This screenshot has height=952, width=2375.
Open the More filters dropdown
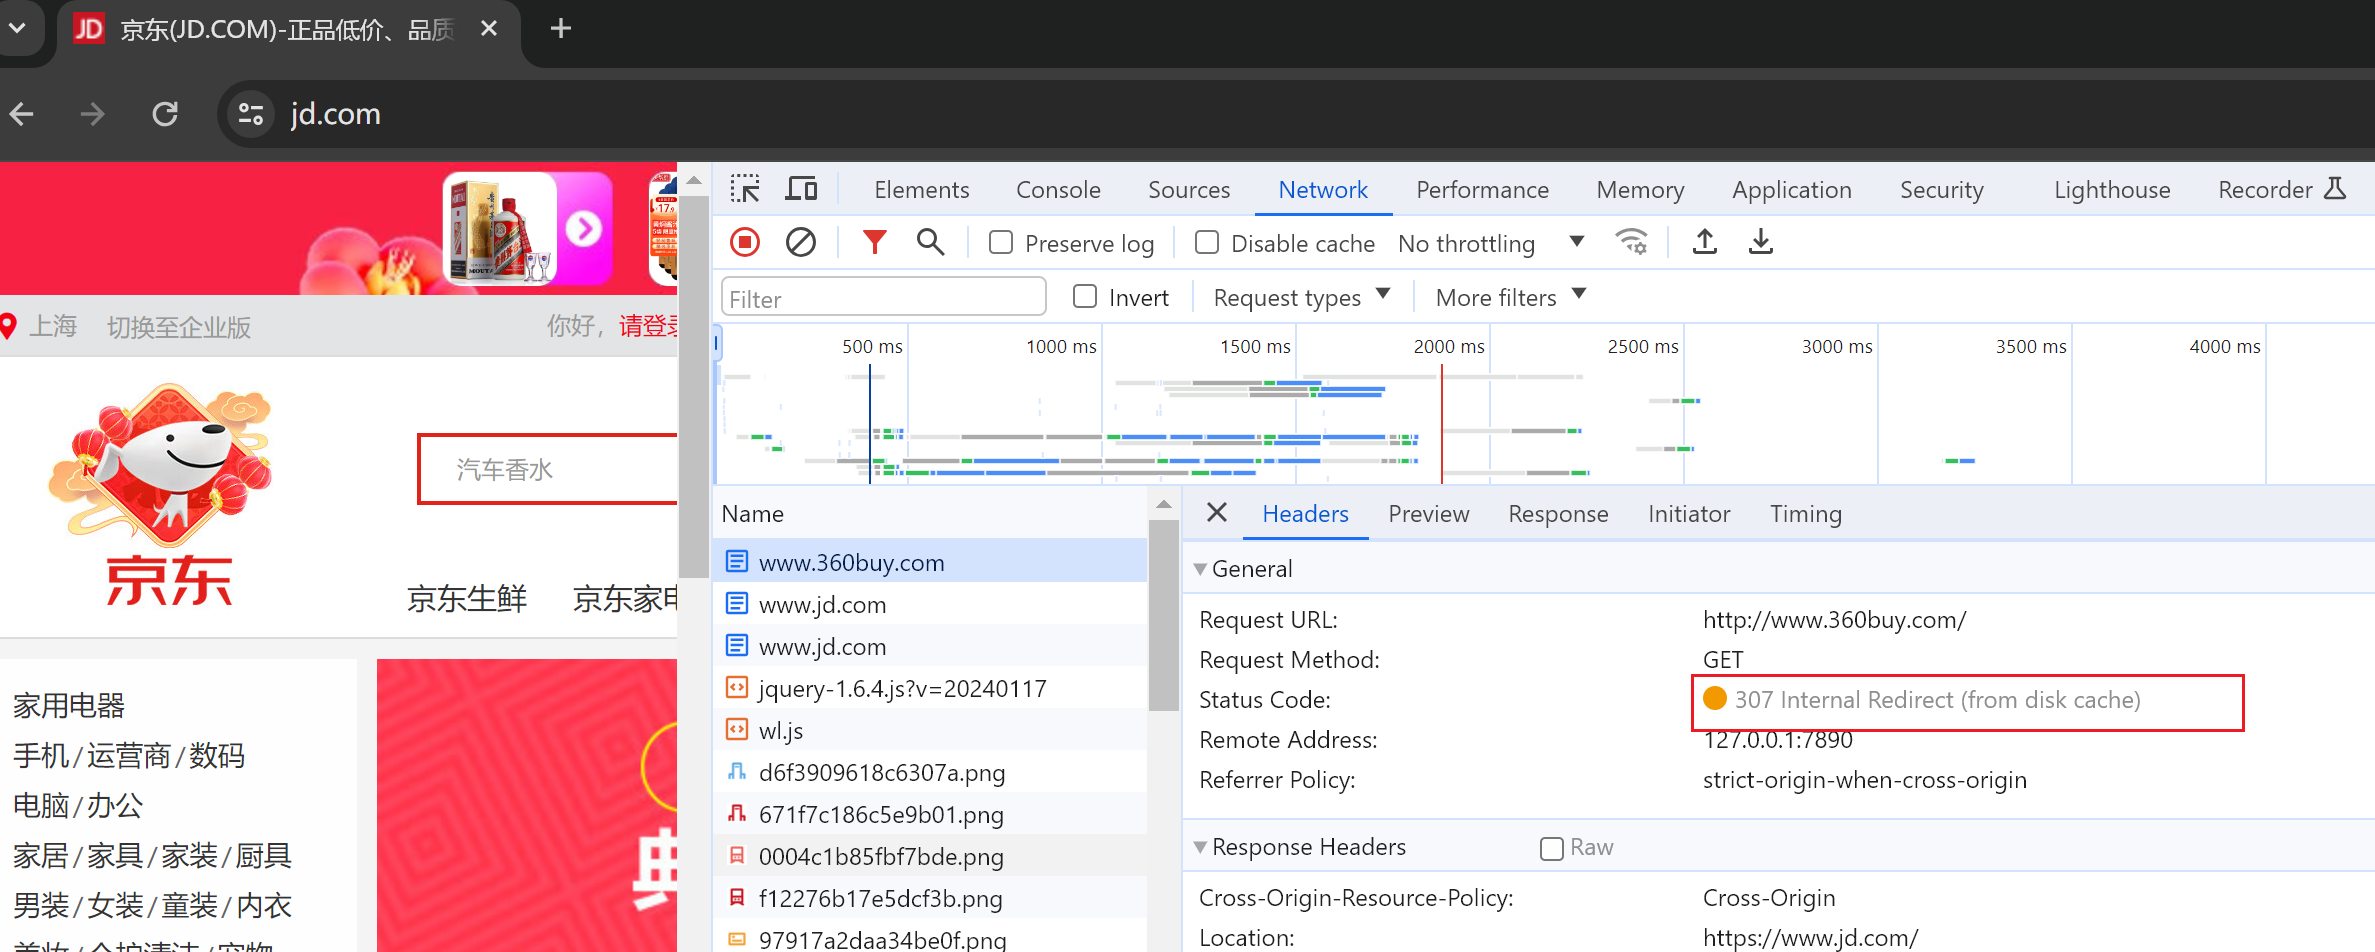click(1510, 297)
